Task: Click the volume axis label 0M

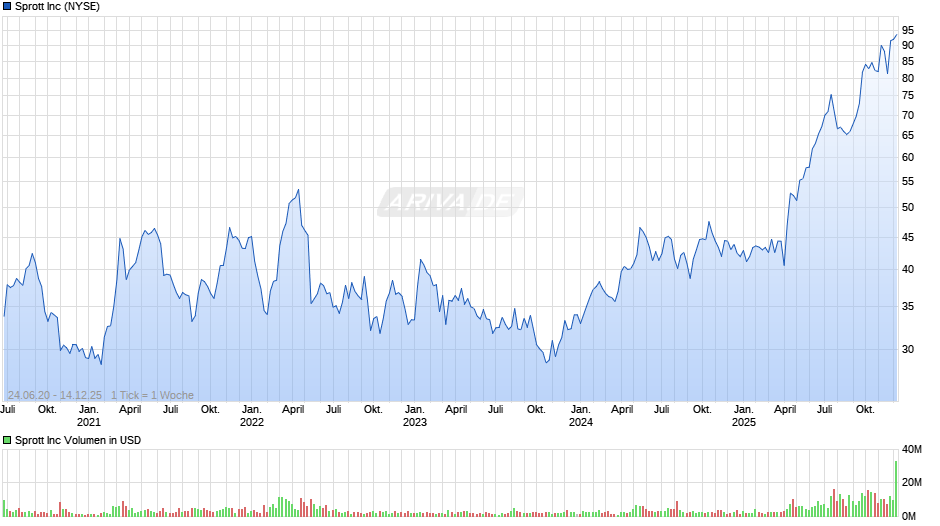Action: coord(909,516)
